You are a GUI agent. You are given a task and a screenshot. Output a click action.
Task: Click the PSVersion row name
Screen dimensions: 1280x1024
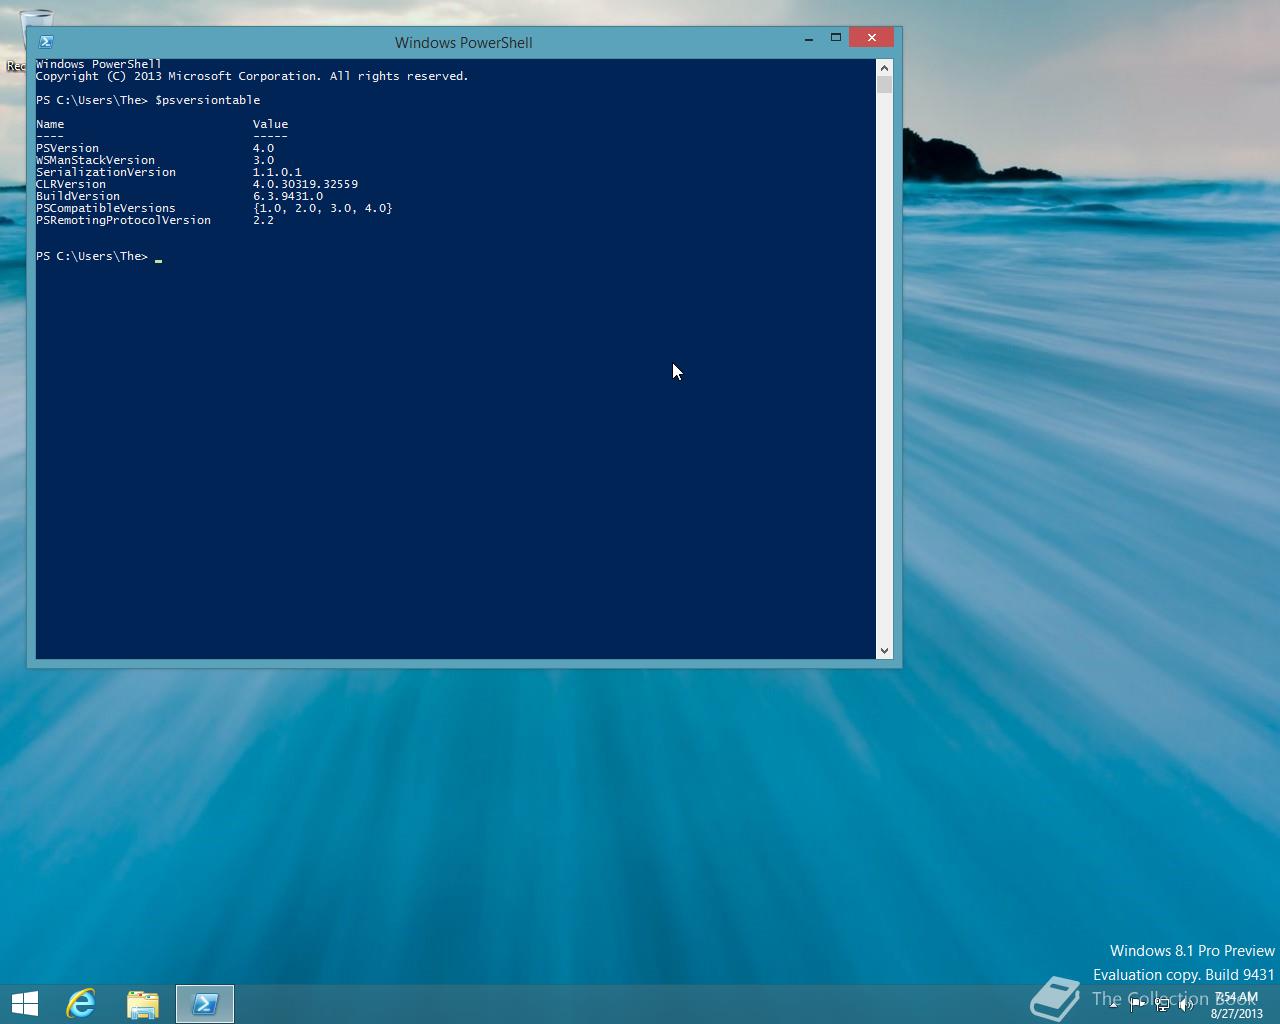click(67, 148)
